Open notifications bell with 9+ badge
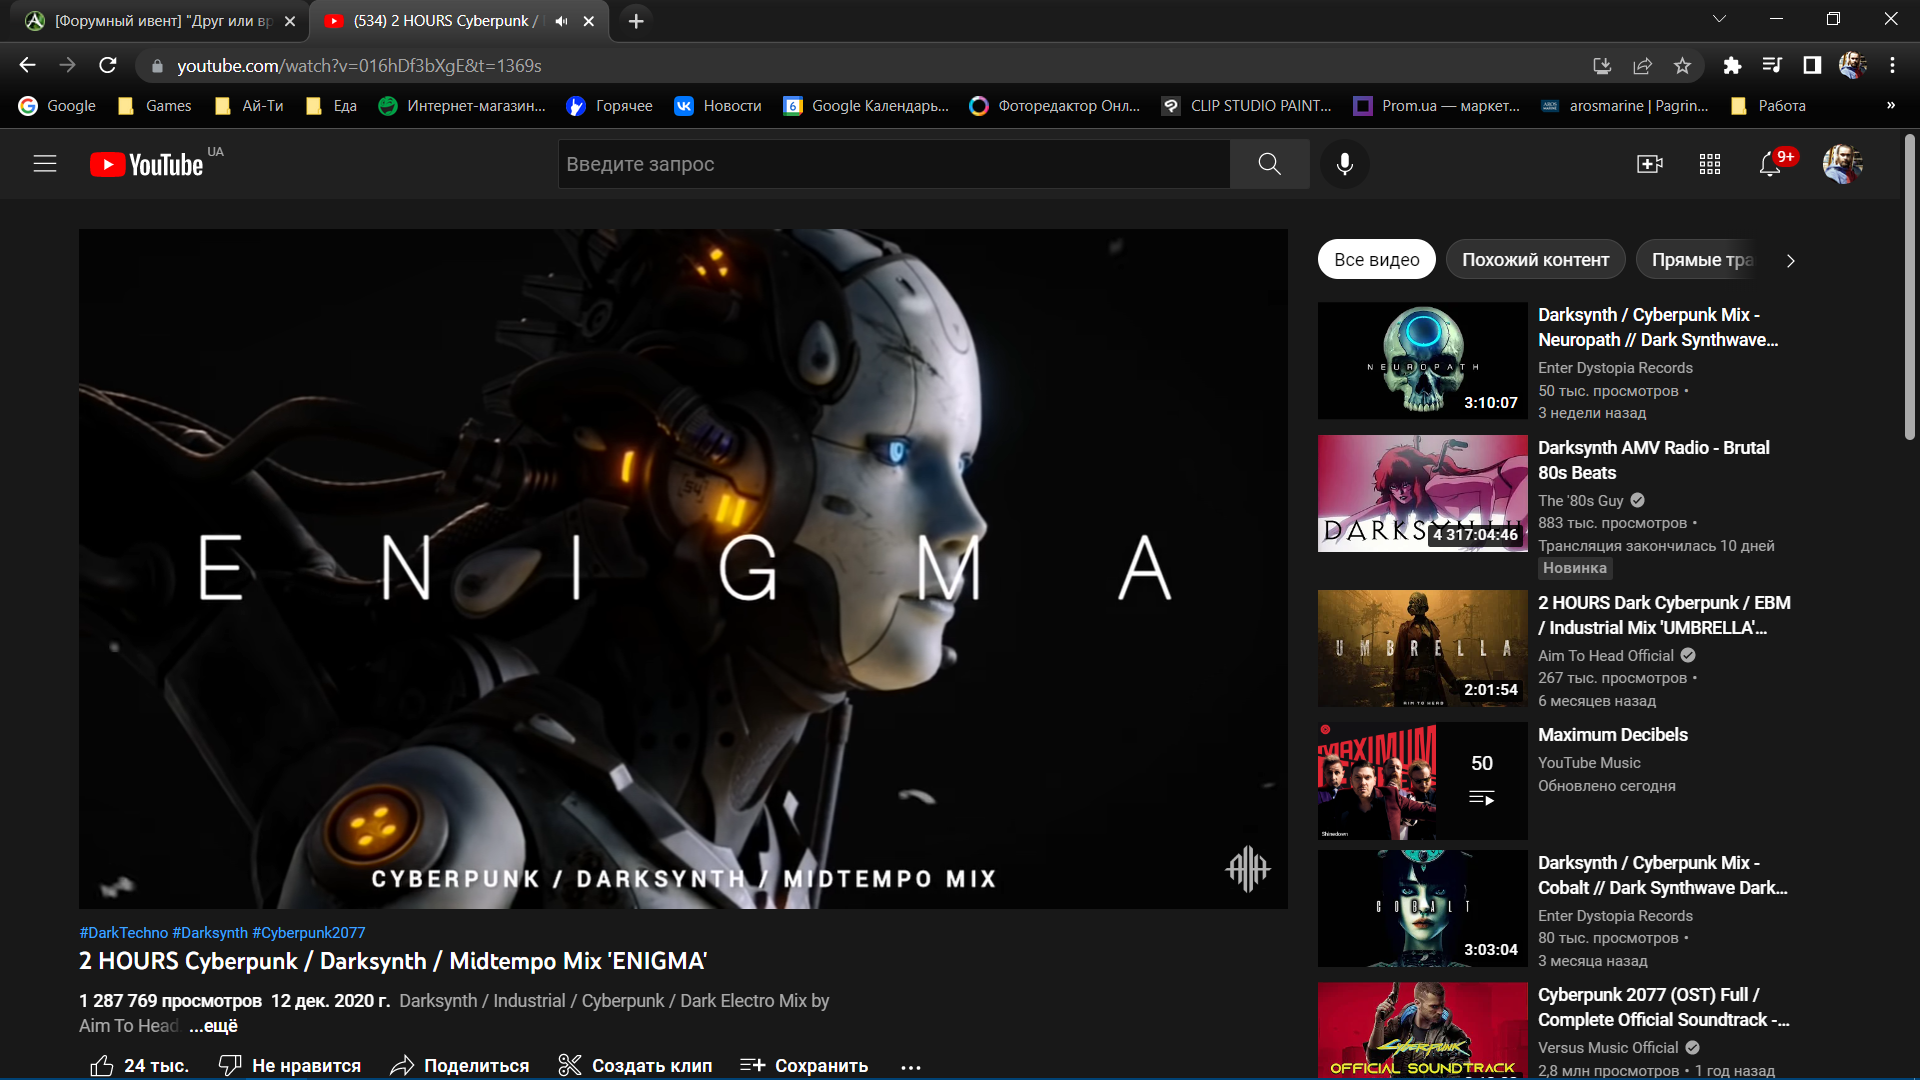 (1770, 164)
